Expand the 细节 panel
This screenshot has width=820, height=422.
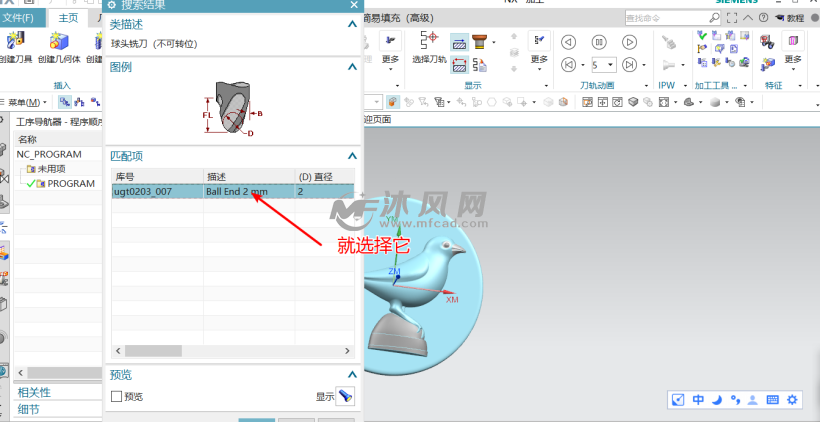29,409
